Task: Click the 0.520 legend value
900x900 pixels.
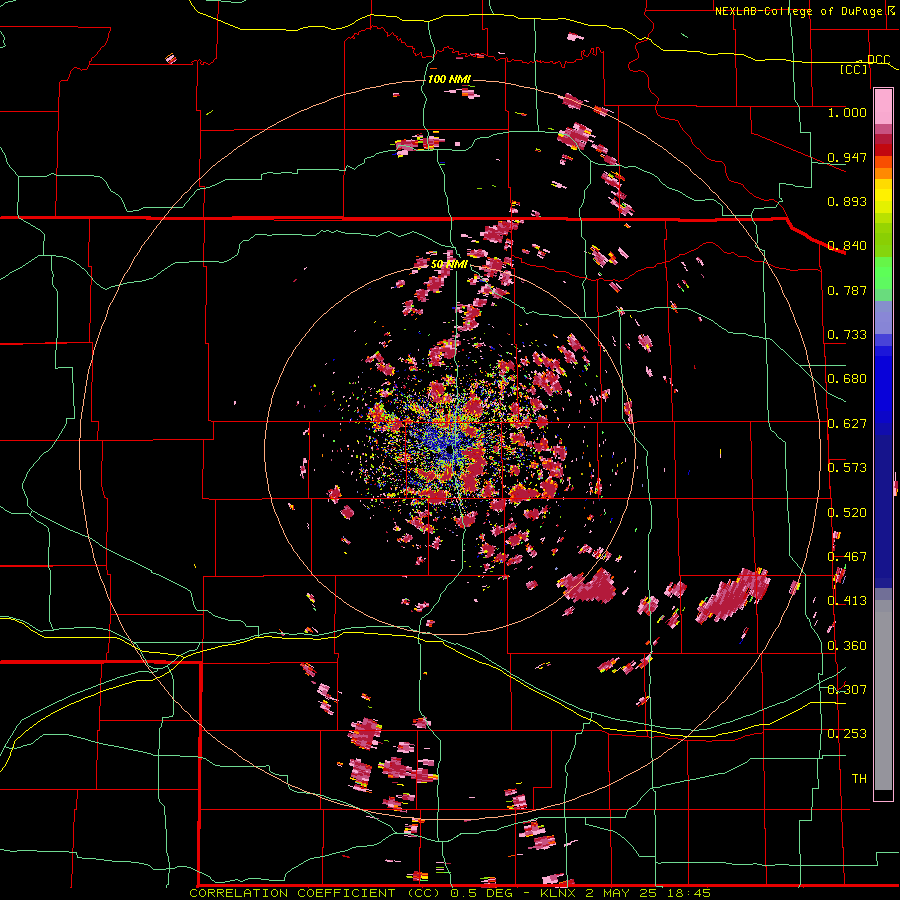Action: pos(847,513)
